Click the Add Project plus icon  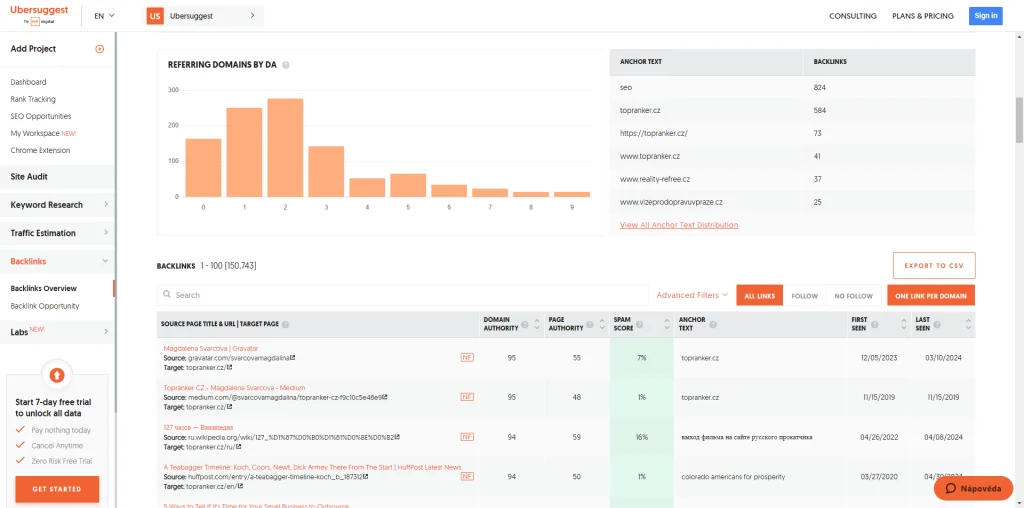tap(99, 49)
